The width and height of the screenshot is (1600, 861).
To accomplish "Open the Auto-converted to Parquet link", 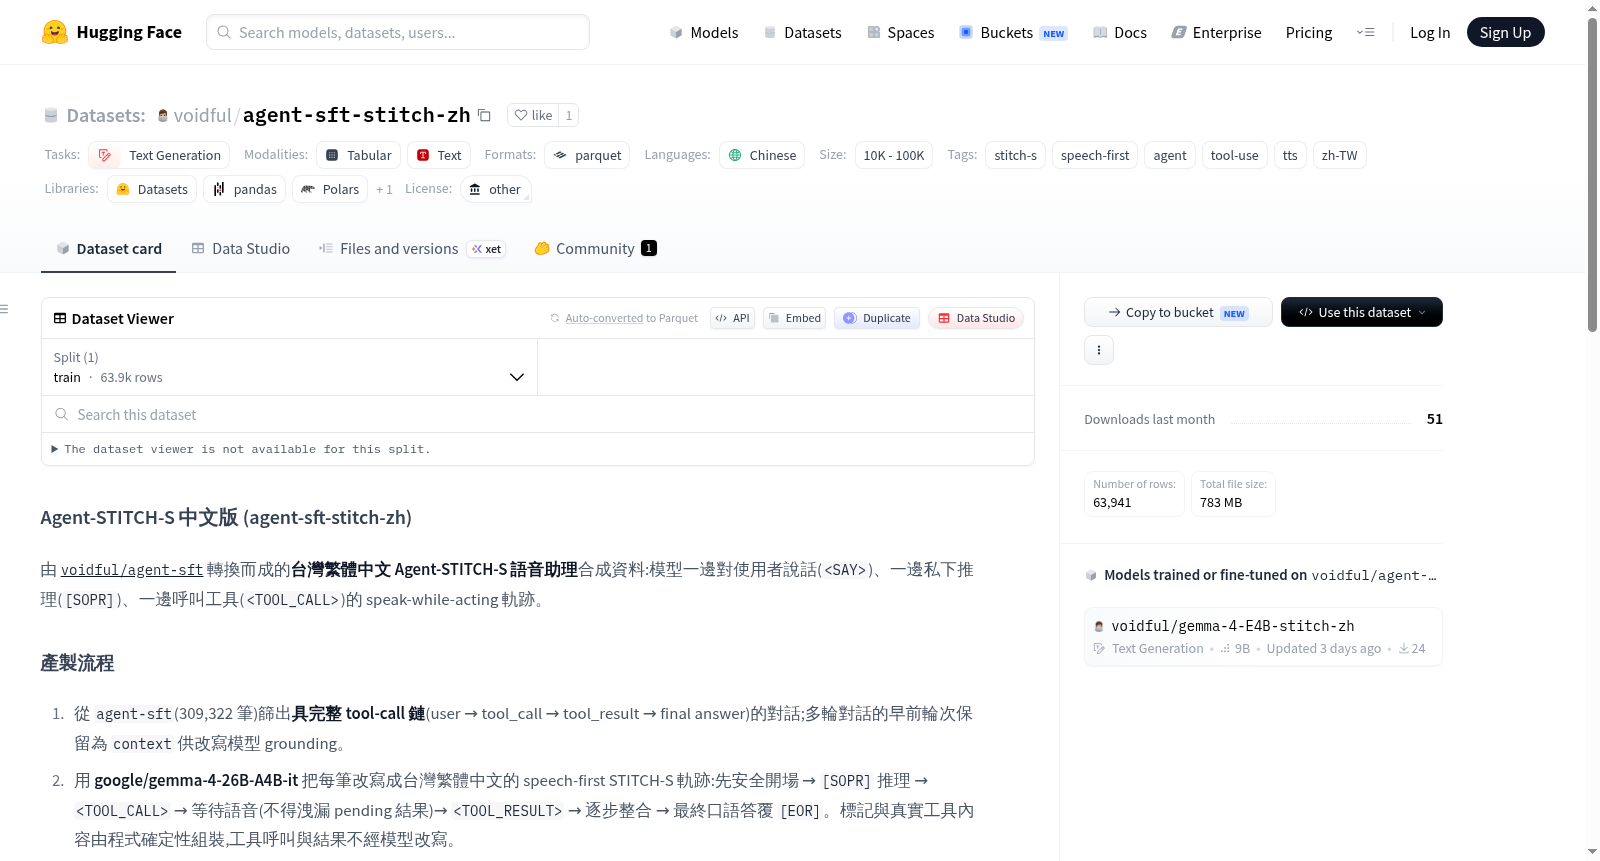I will (632, 318).
